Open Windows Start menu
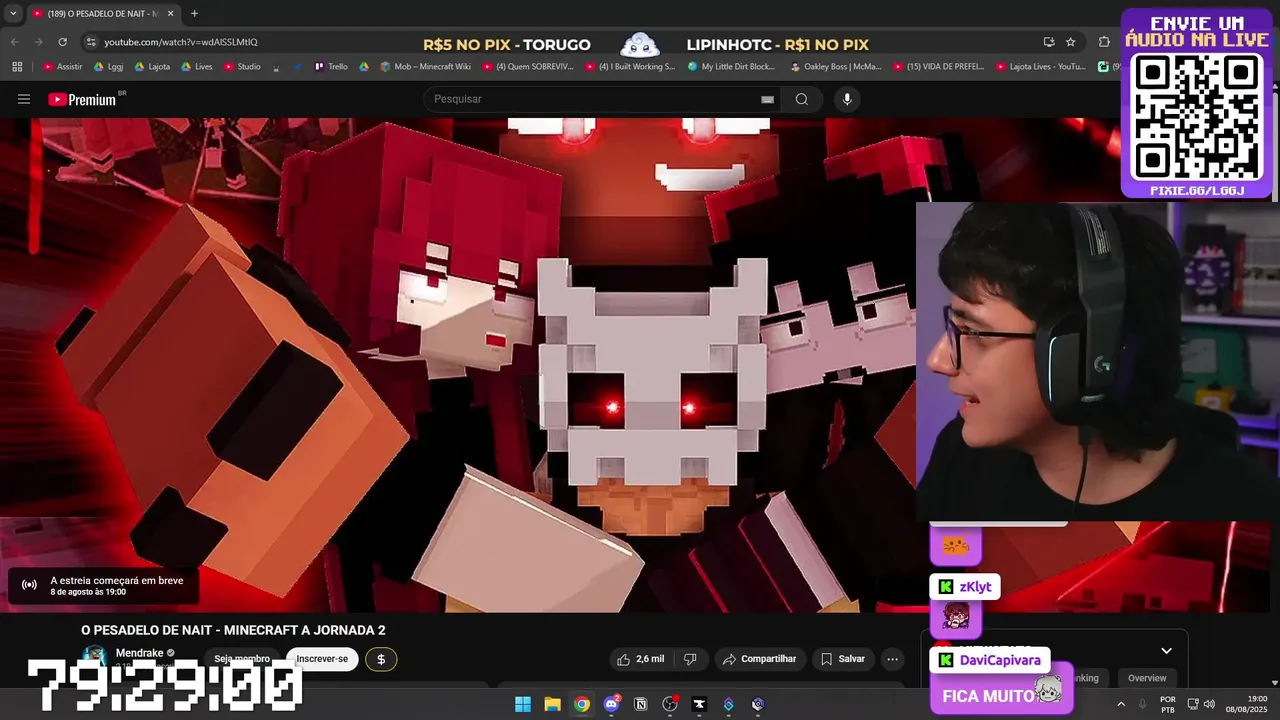Screen dimensions: 1280x720 (523, 704)
